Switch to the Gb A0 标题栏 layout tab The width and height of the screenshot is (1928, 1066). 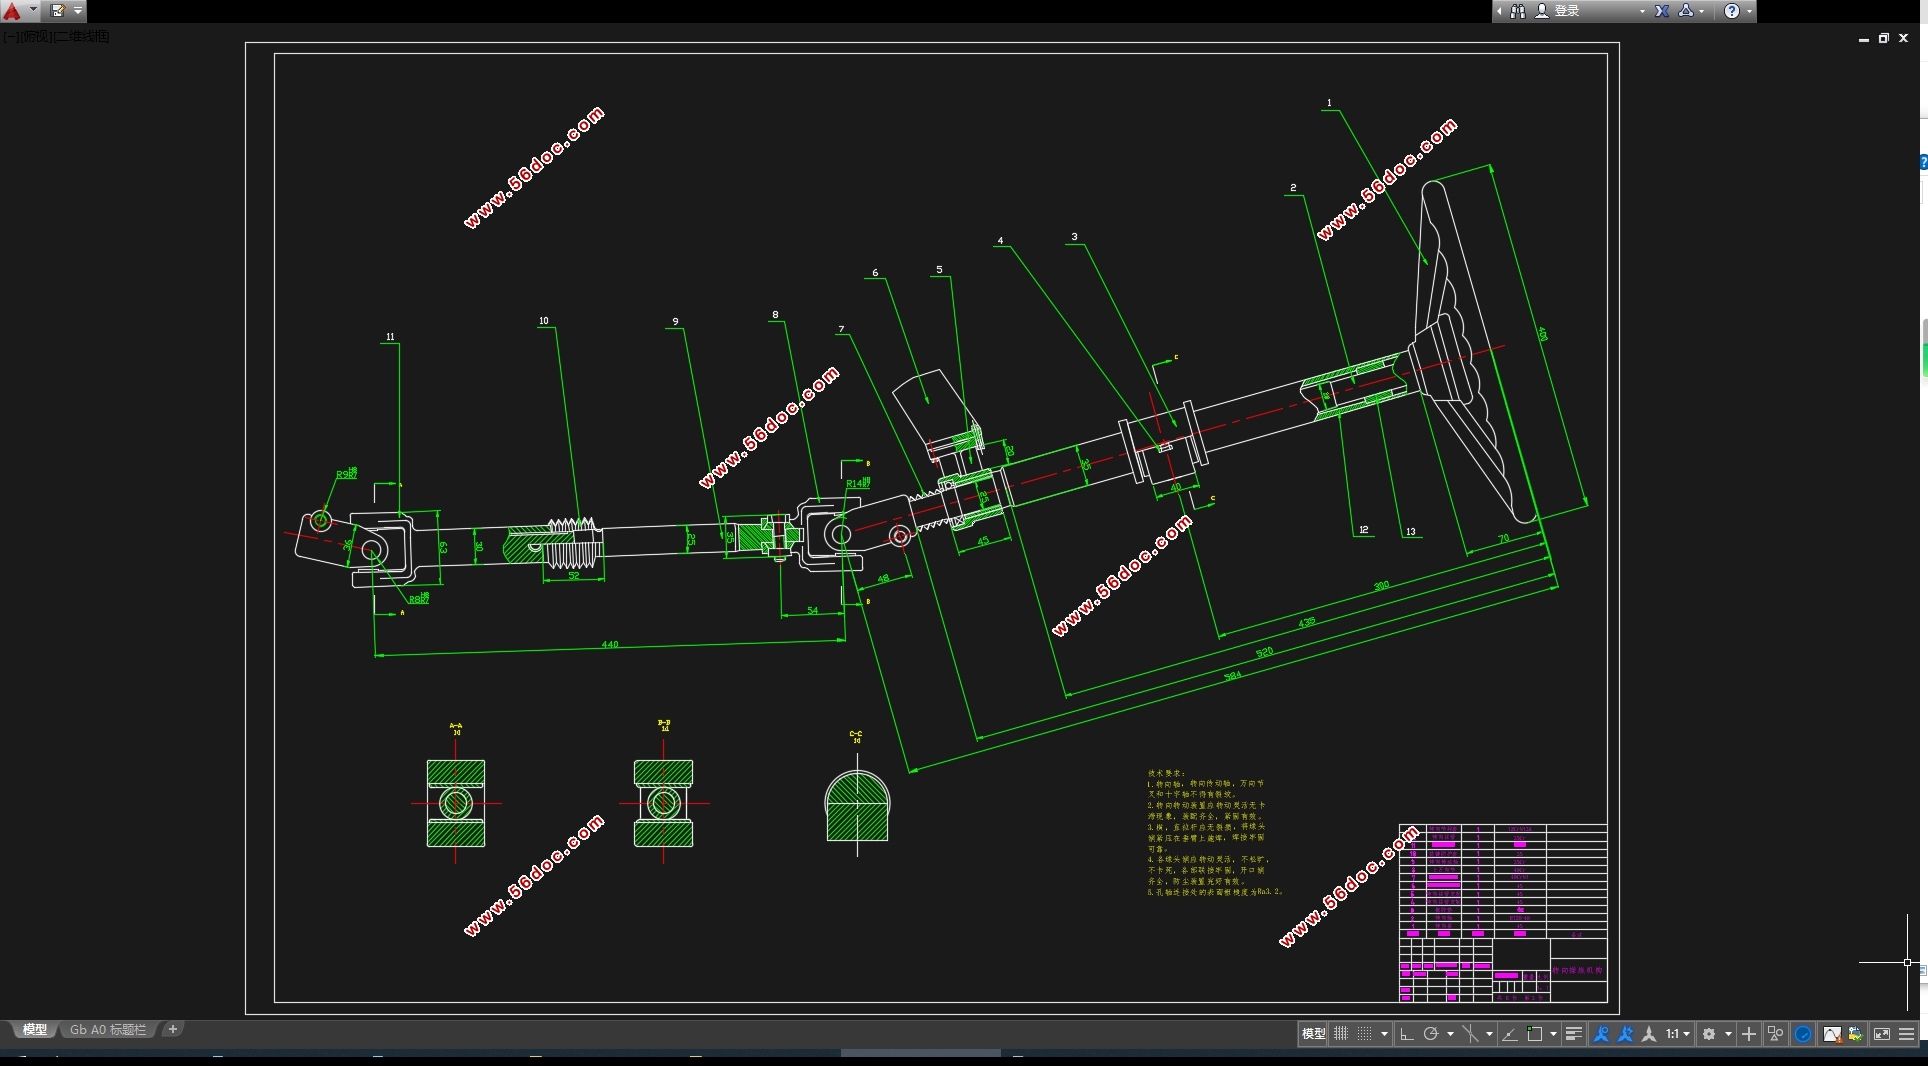(108, 1030)
